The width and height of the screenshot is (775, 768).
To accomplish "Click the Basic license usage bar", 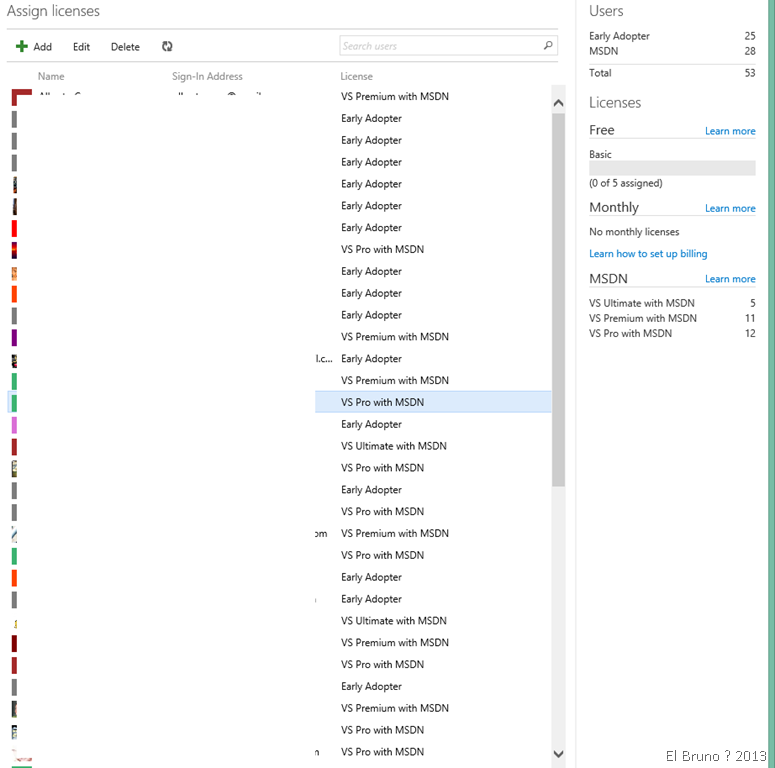I will pos(672,168).
